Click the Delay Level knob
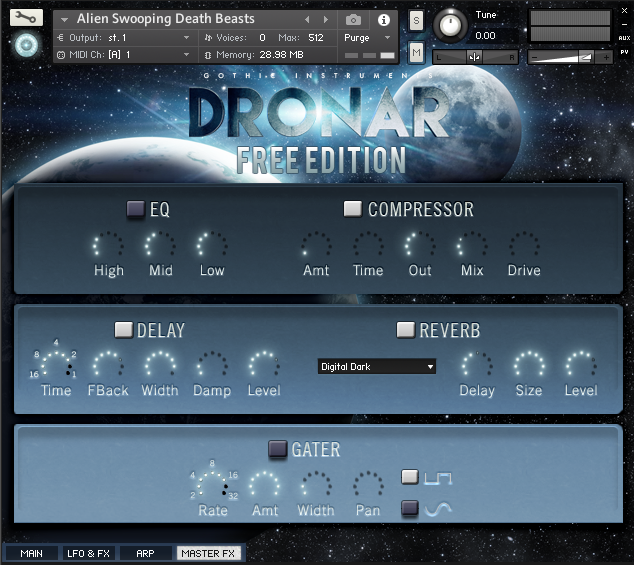634x565 pixels. (264, 365)
